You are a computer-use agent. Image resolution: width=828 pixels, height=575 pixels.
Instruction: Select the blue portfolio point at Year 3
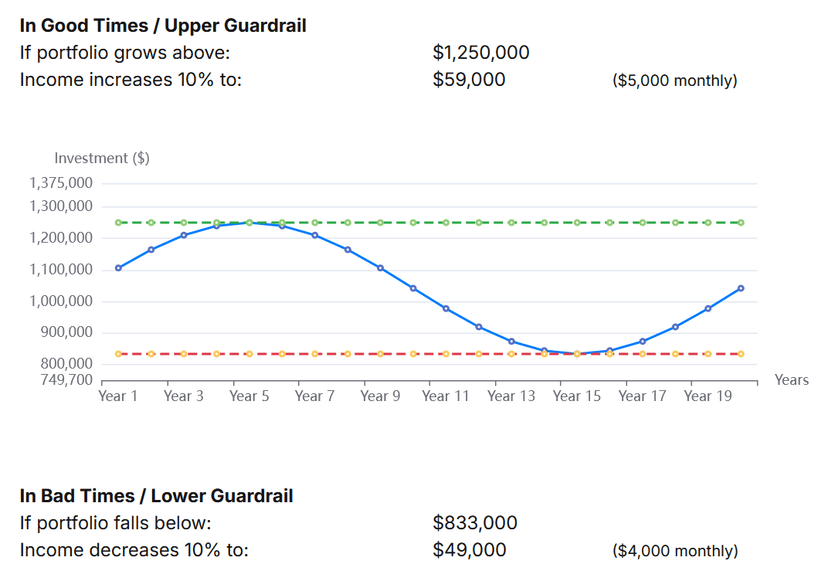184,235
